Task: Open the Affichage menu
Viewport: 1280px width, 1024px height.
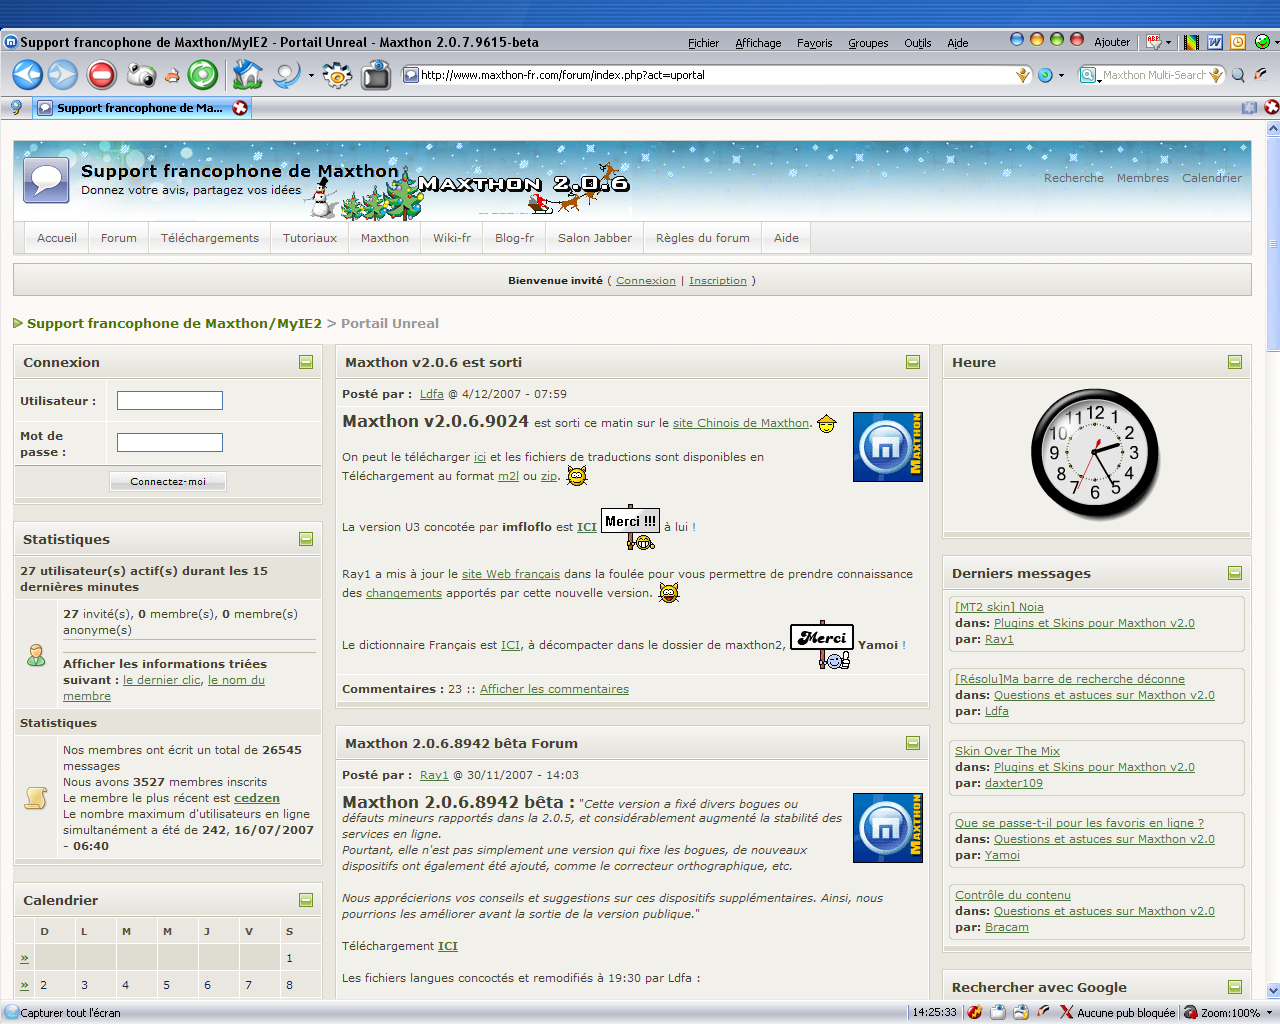Action: tap(758, 43)
